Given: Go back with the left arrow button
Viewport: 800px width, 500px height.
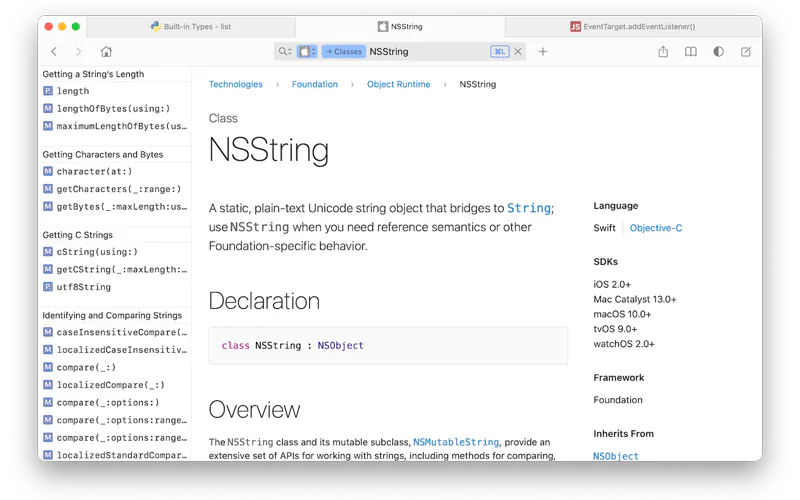Looking at the screenshot, I should point(54,52).
